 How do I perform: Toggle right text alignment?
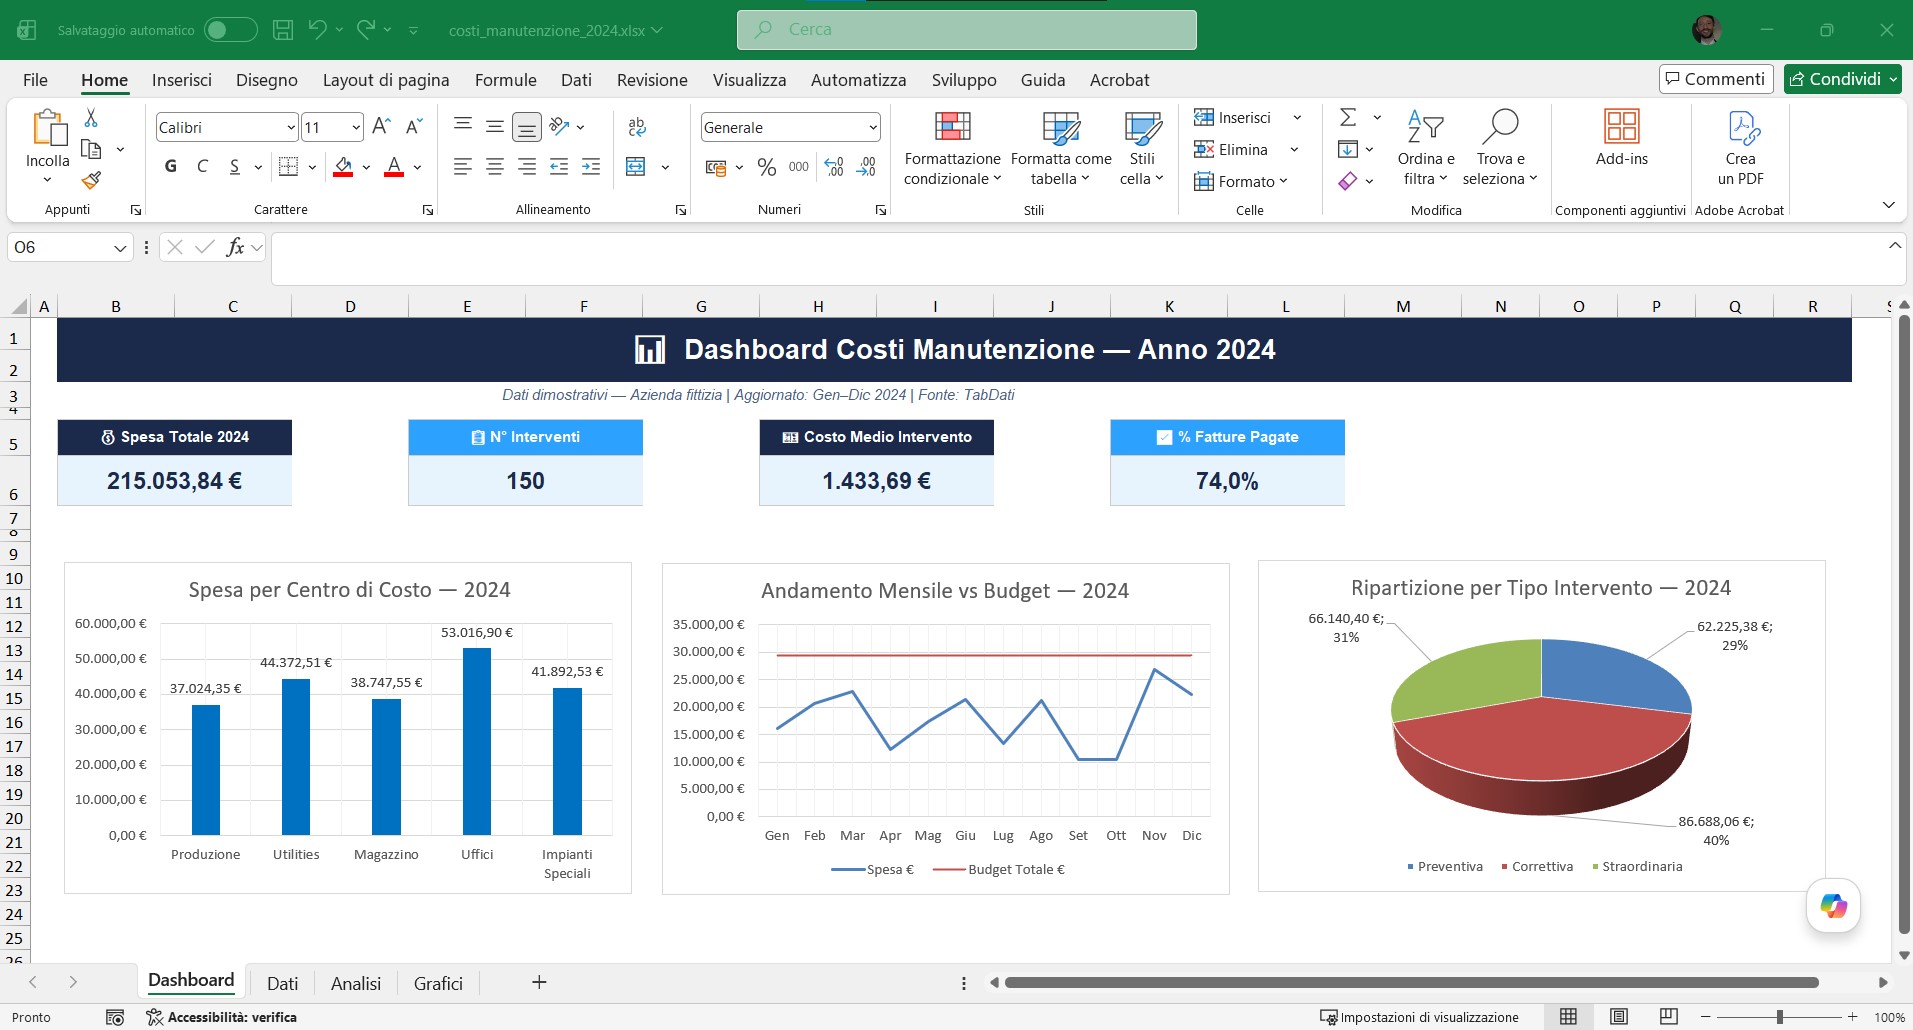click(x=527, y=167)
